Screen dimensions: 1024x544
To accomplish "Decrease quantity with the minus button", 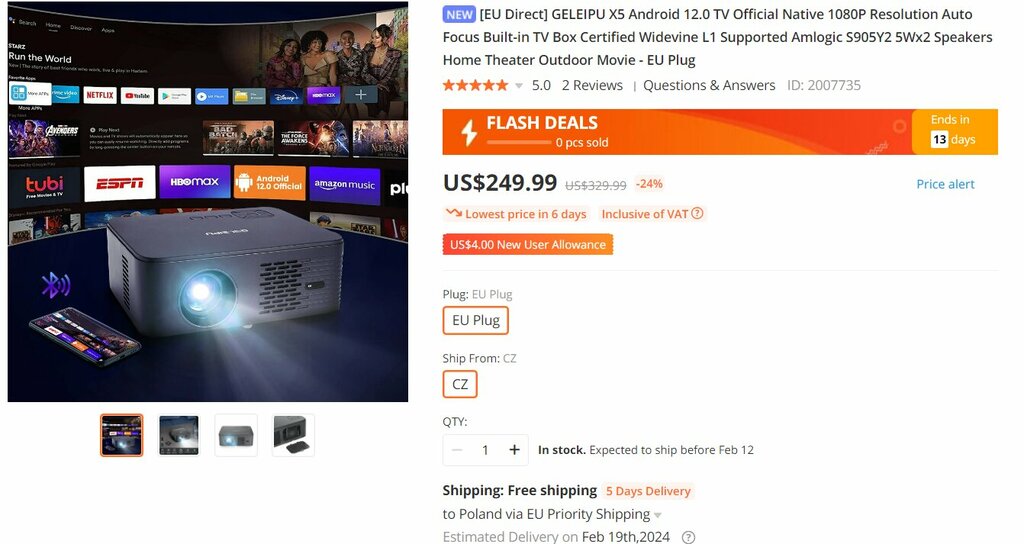I will pos(457,450).
